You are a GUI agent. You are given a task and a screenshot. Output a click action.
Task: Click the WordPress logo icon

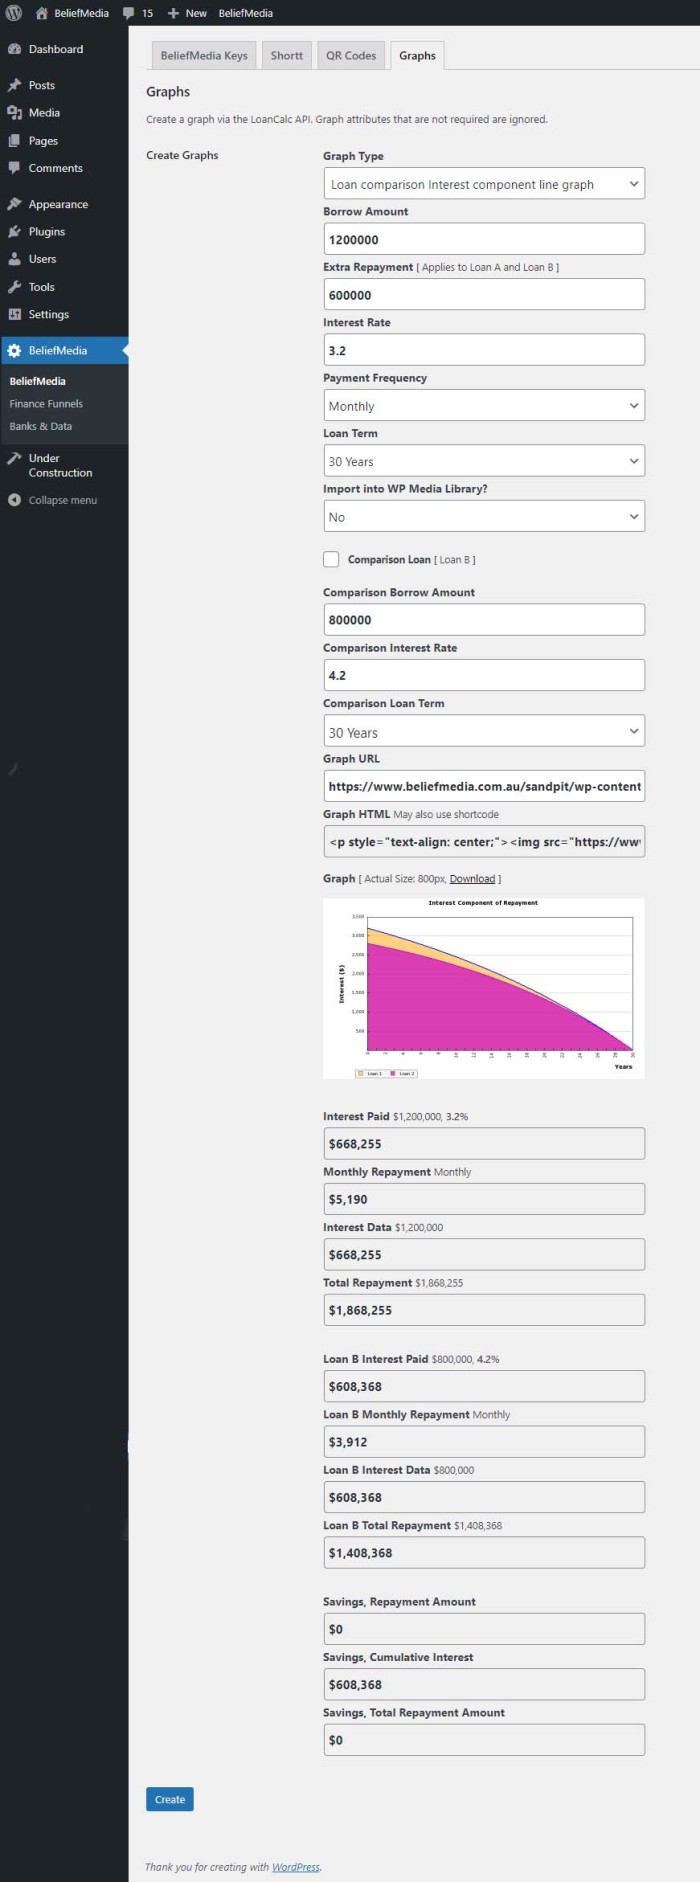click(x=14, y=13)
